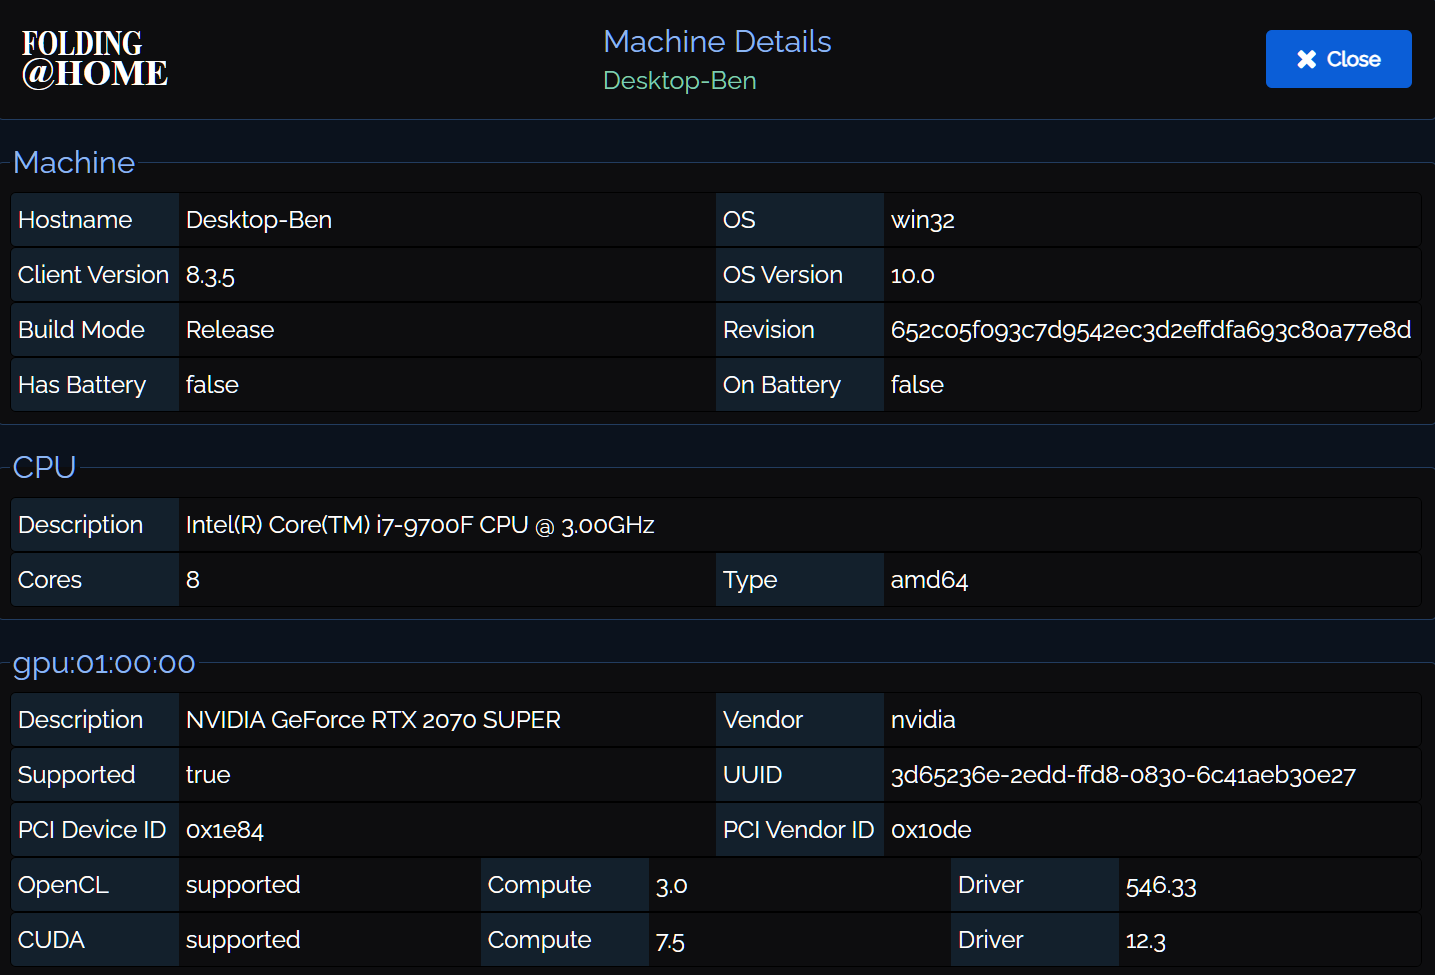Click the CPU section heading
This screenshot has height=975, width=1435.
pos(44,467)
